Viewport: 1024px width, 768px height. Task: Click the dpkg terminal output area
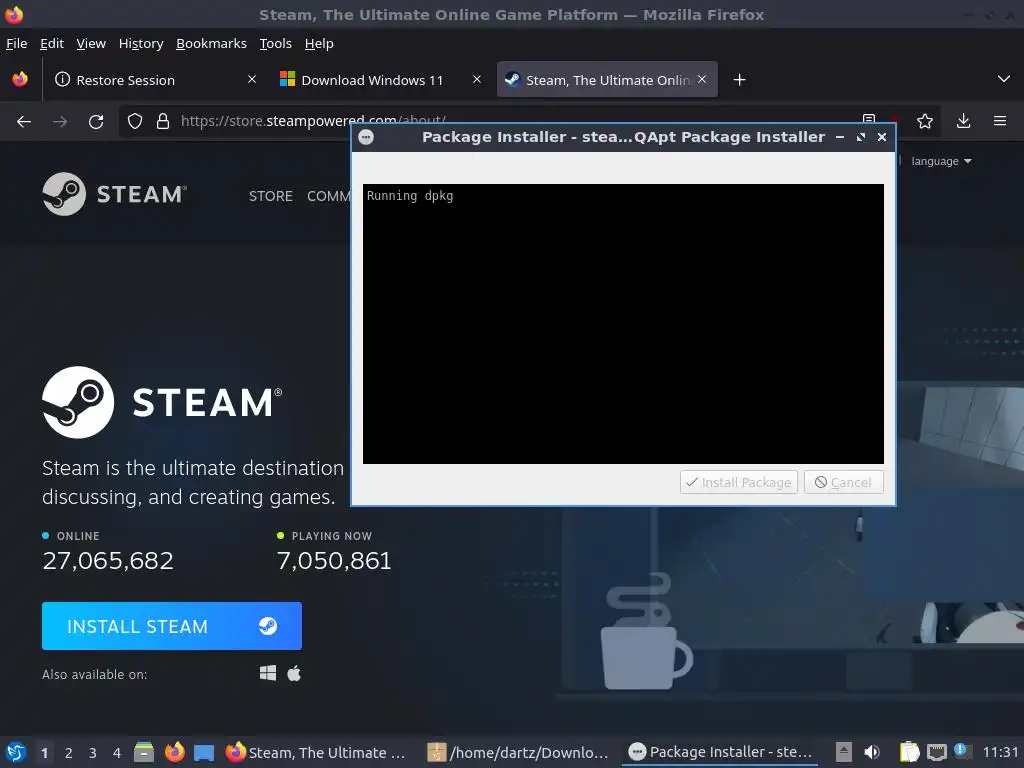pos(623,324)
